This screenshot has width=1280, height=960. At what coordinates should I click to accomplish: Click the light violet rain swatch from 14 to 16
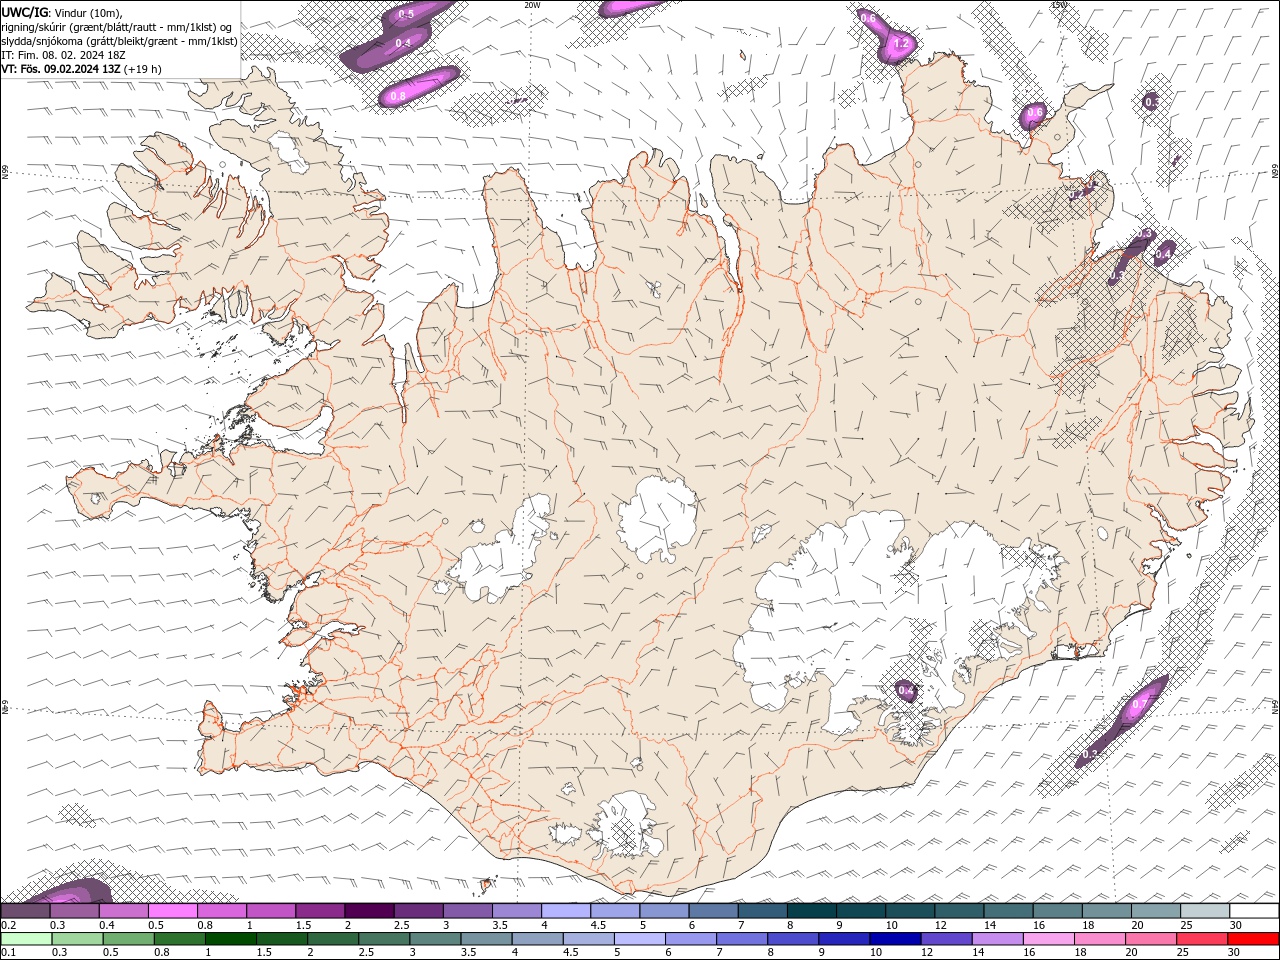997,939
